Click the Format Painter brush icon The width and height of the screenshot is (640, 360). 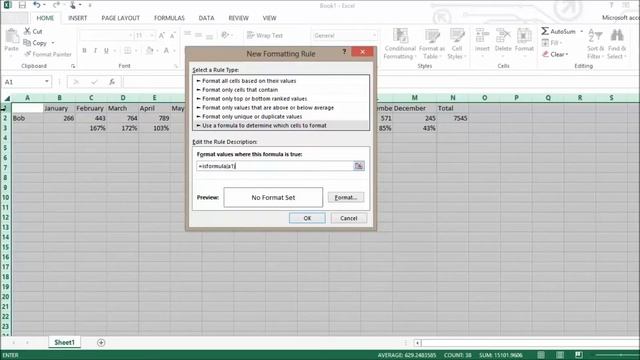tap(27, 54)
